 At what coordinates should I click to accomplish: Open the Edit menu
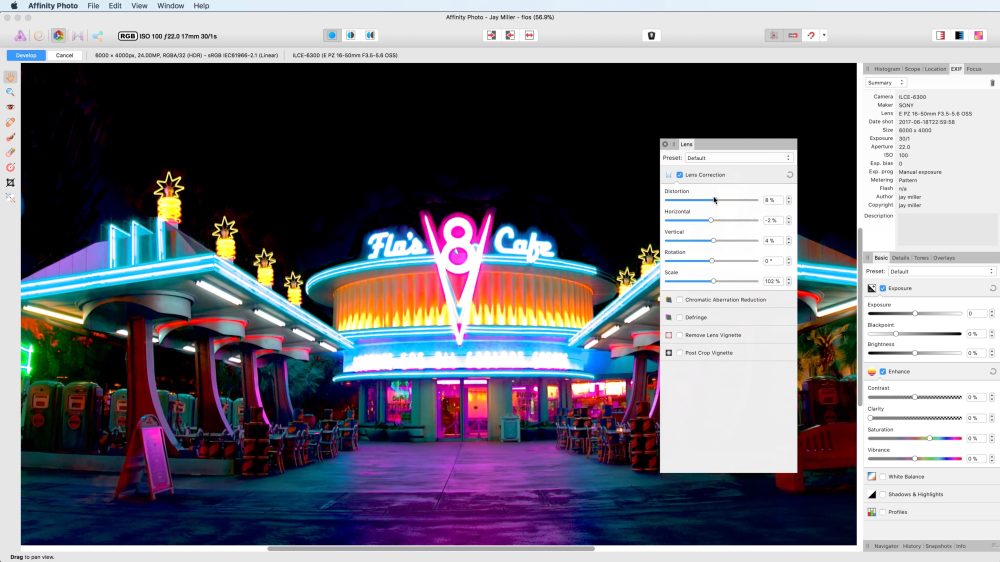coord(115,6)
